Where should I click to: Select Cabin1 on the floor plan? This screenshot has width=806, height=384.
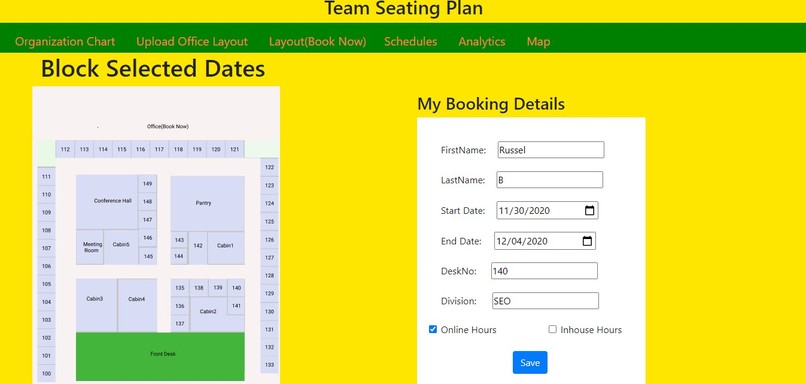click(x=226, y=248)
